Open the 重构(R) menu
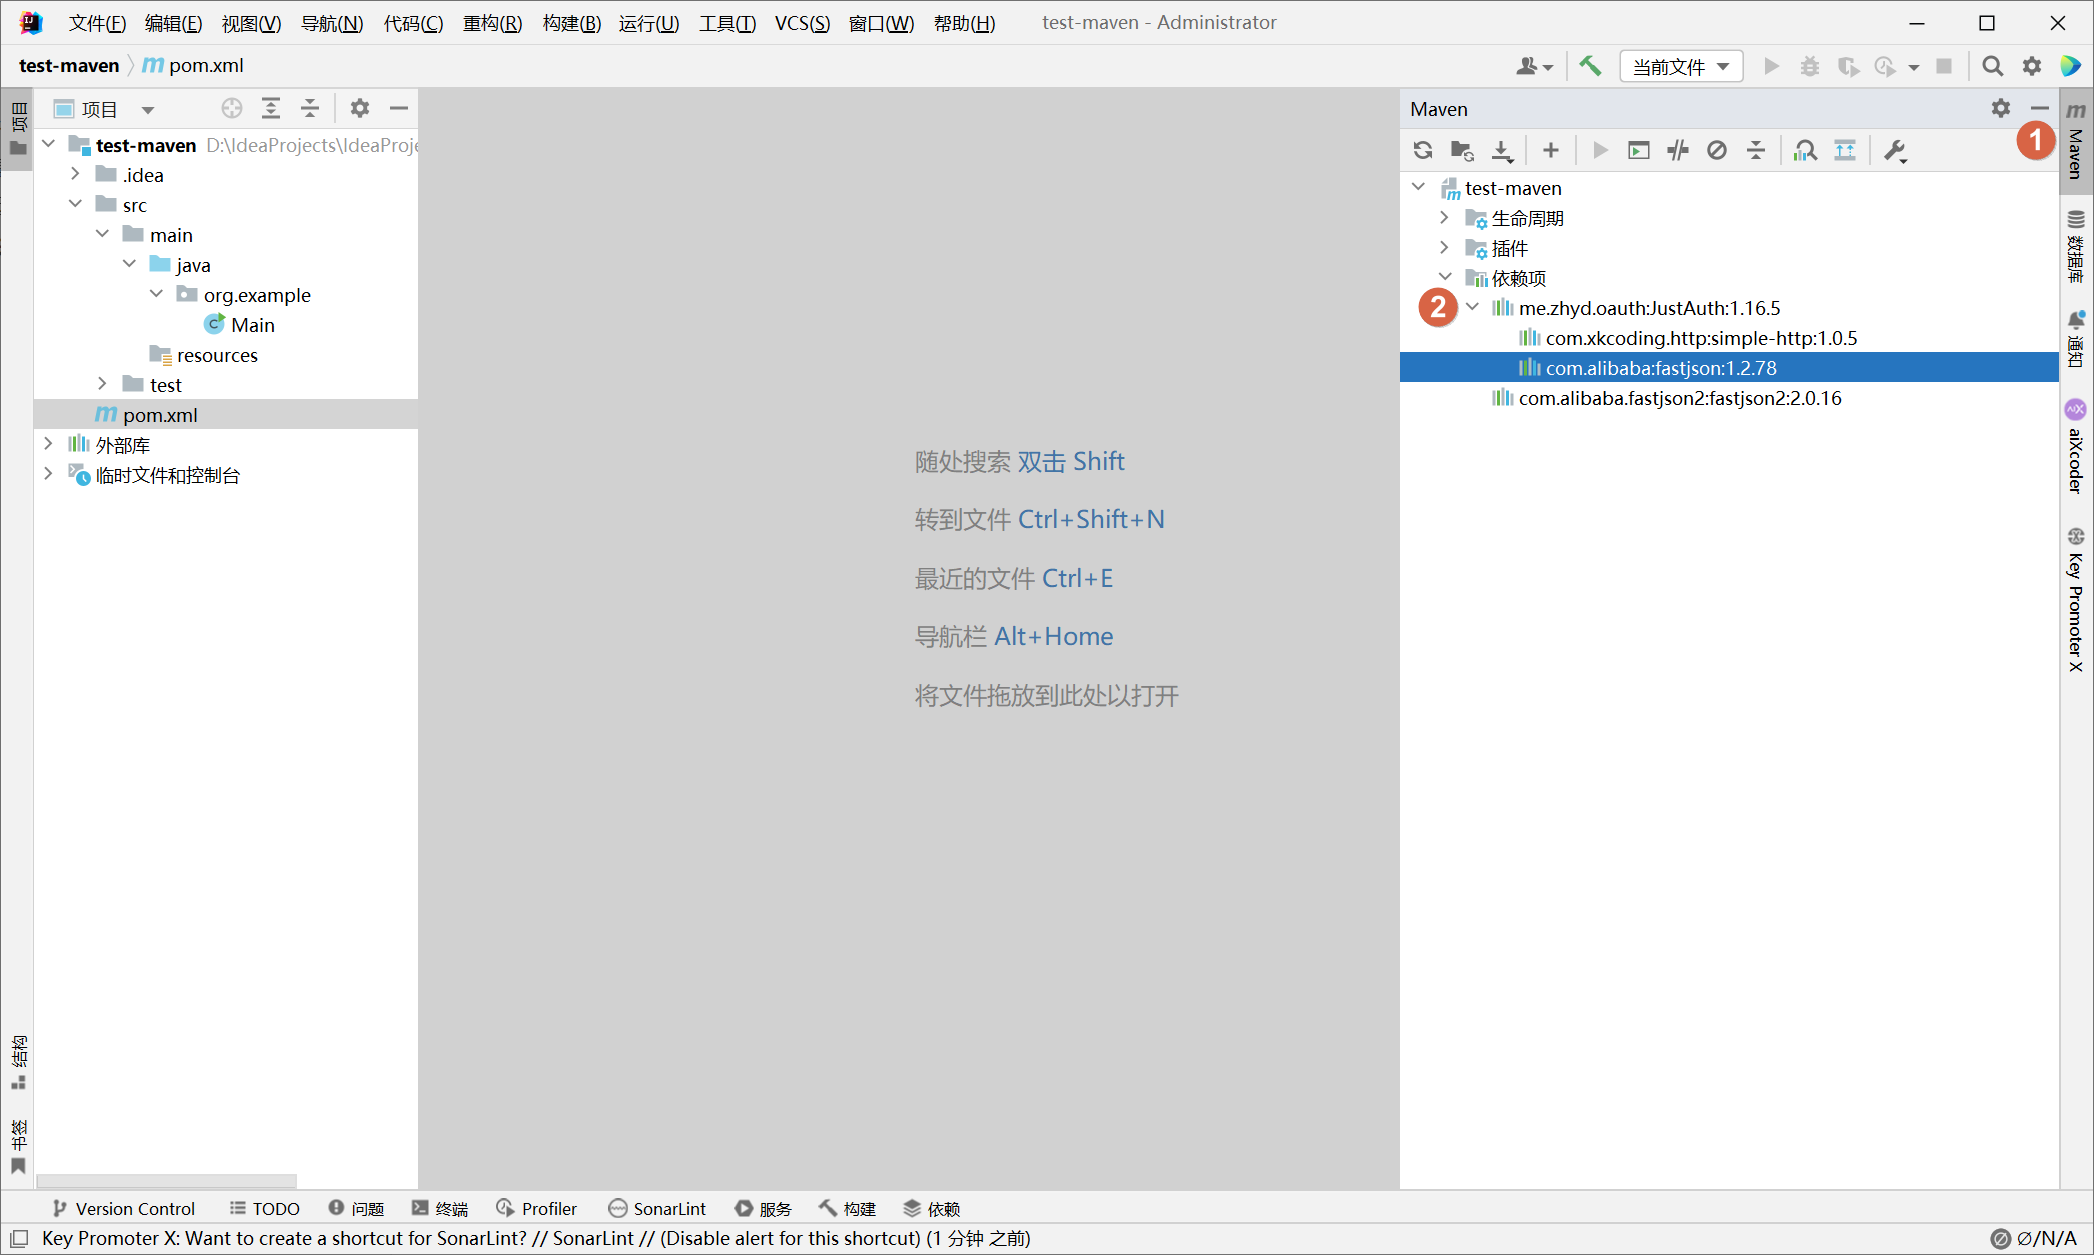This screenshot has height=1255, width=2094. 492,22
